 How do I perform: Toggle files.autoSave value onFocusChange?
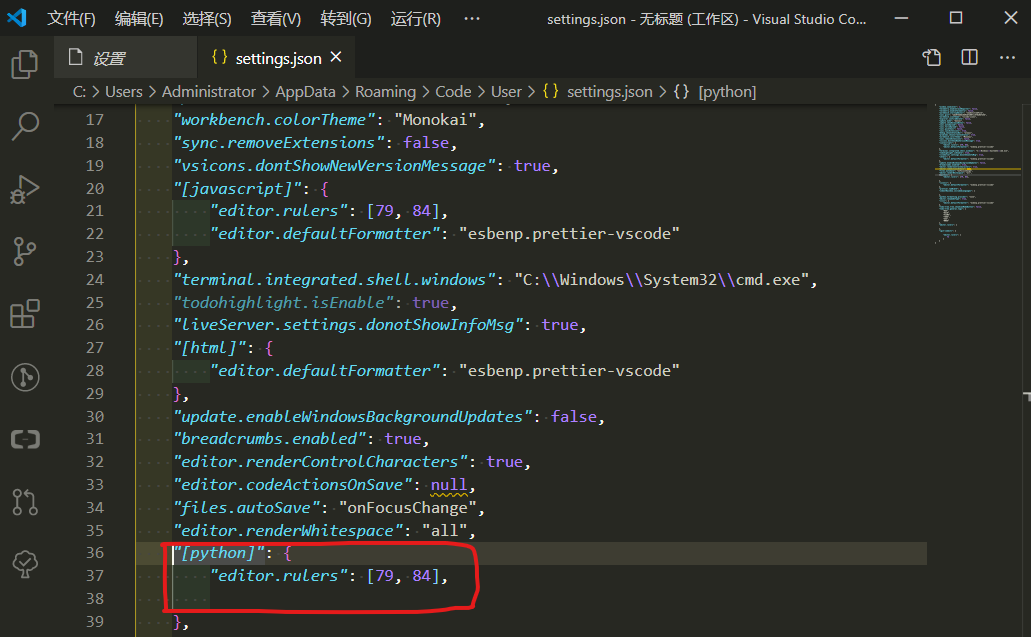tap(413, 507)
